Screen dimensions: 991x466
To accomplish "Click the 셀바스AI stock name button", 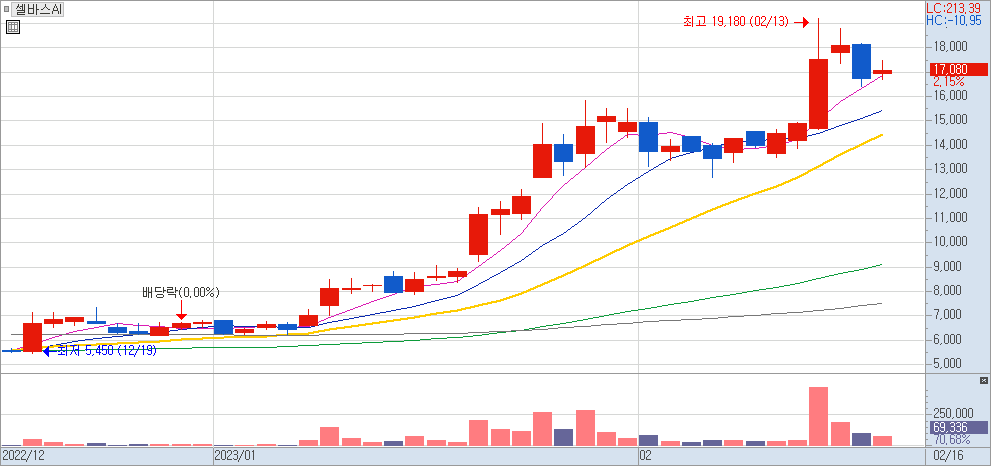I will coord(37,9).
